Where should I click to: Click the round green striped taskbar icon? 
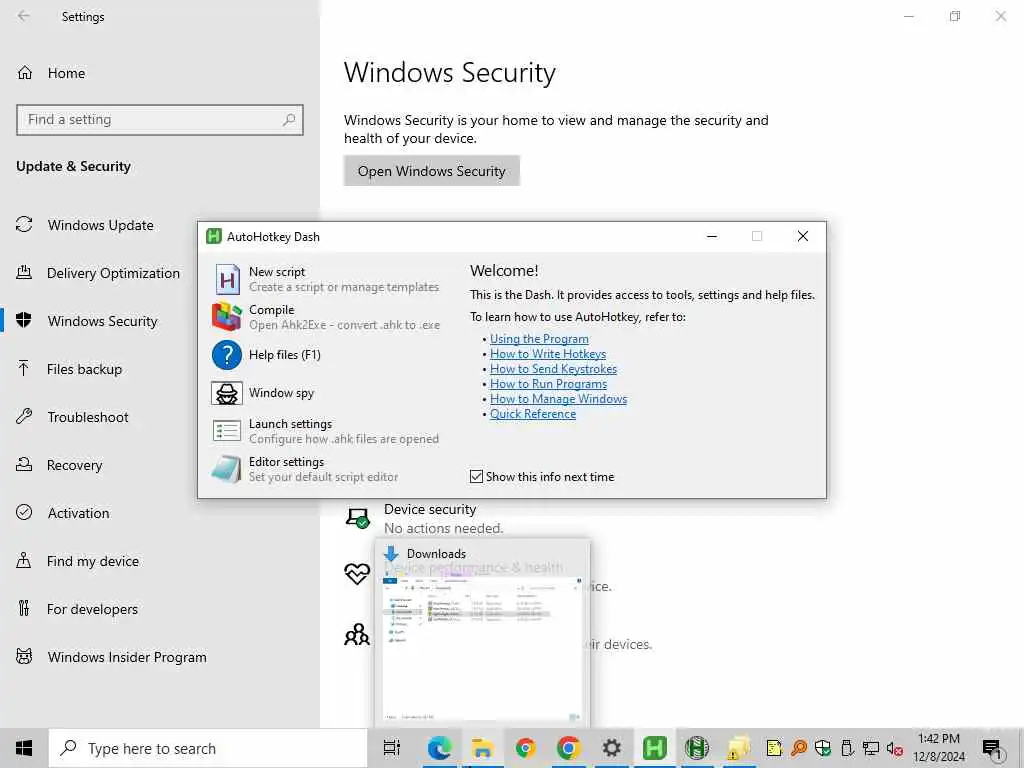pos(697,748)
